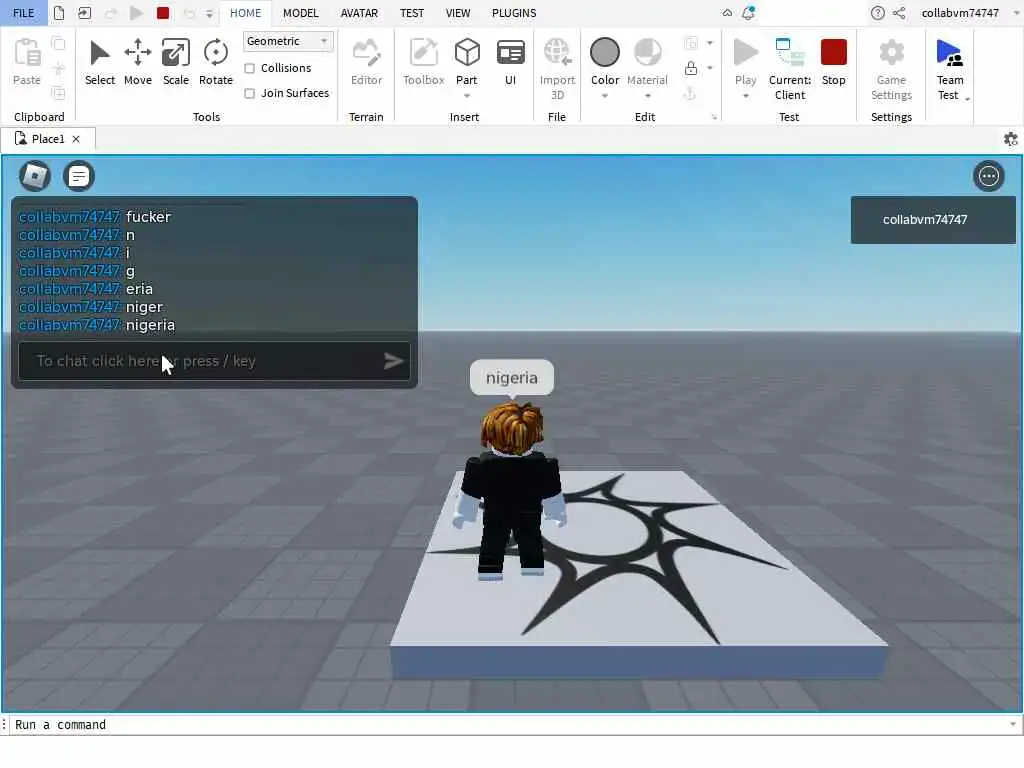Expand the Play dropdown arrow
Viewport: 1024px width, 768px height.
746,96
